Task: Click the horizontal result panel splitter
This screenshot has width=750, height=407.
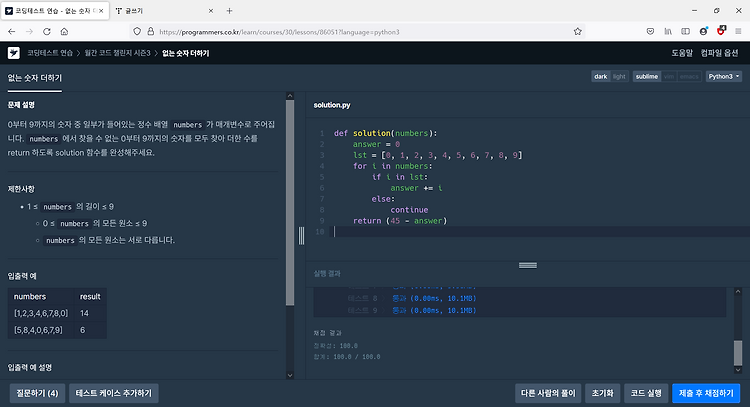Action: pyautogui.click(x=528, y=265)
